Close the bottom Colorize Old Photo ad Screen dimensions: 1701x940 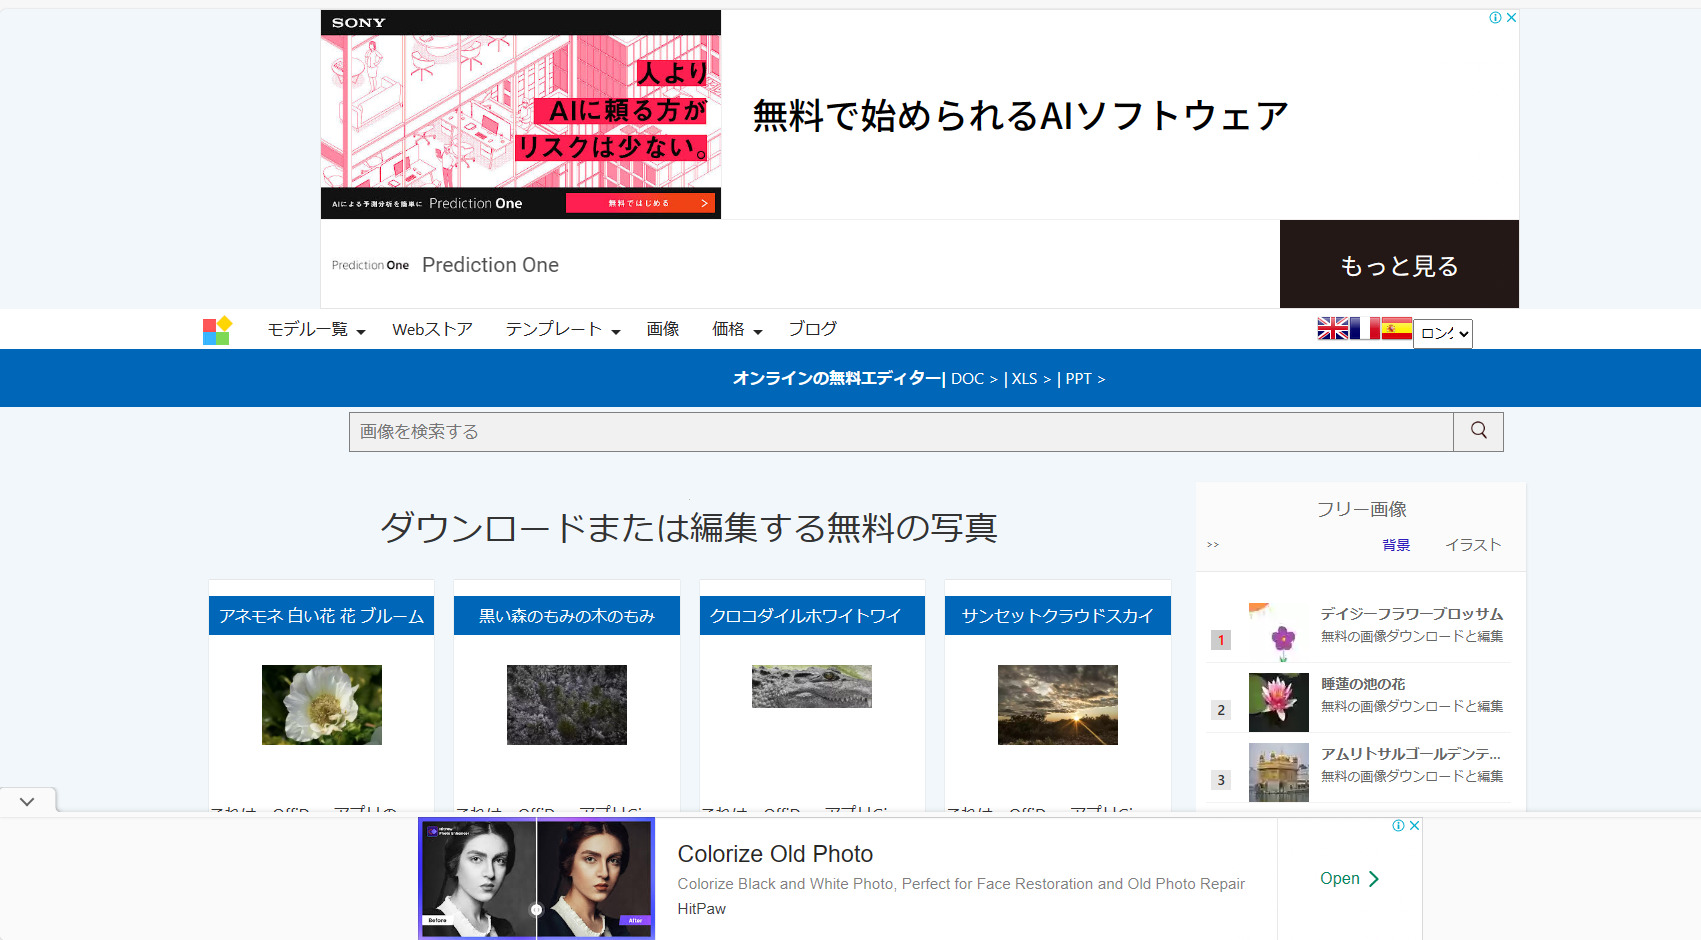click(x=1414, y=826)
